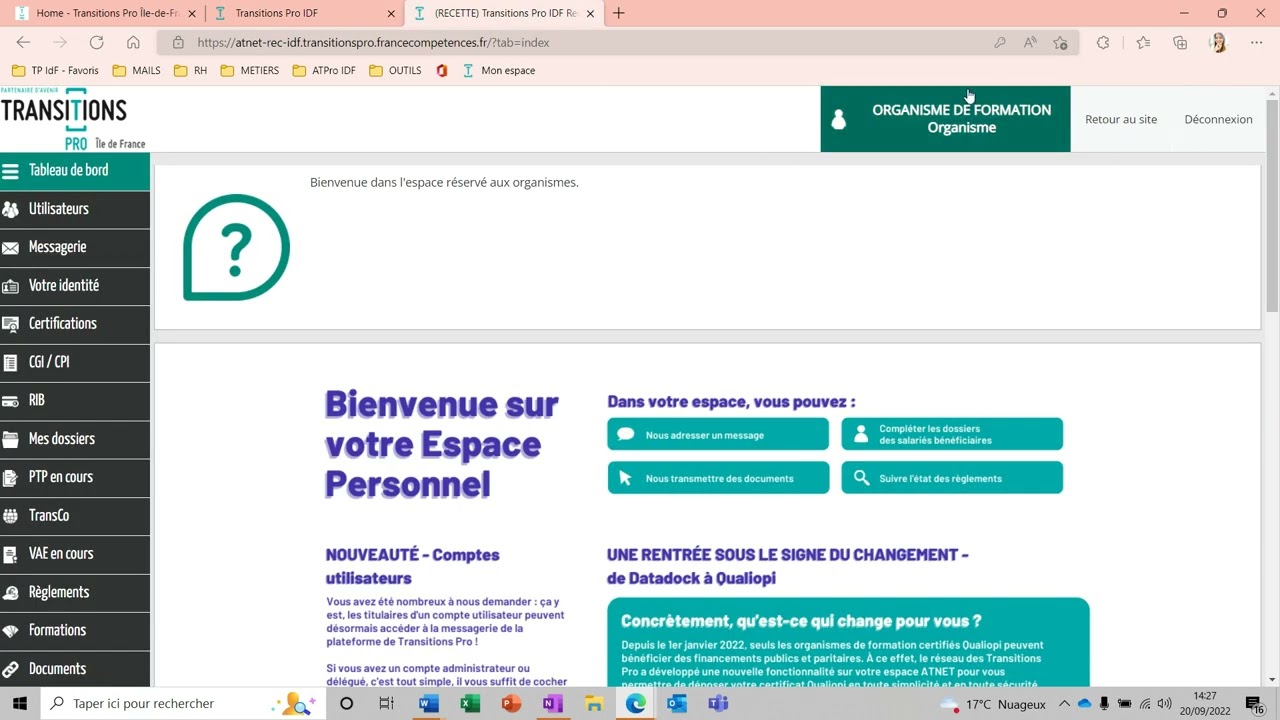Click the TransCo globe icon

(x=11, y=516)
